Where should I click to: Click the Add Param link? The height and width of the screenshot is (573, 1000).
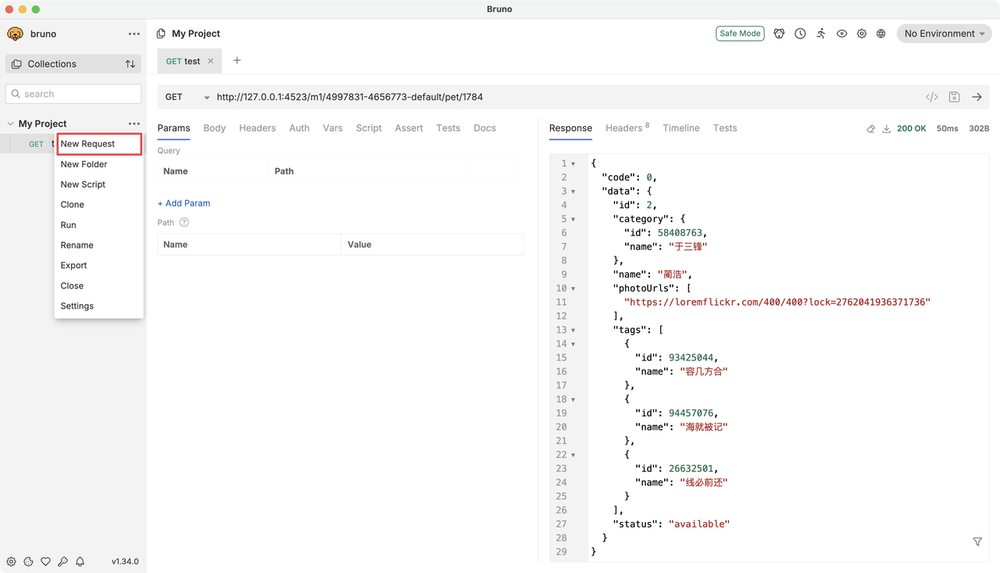[184, 203]
